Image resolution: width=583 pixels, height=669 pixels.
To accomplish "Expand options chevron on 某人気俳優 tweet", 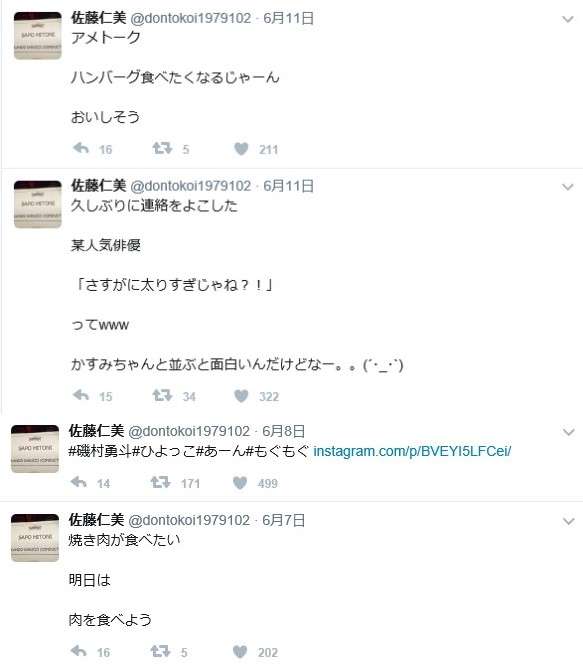I will (568, 187).
